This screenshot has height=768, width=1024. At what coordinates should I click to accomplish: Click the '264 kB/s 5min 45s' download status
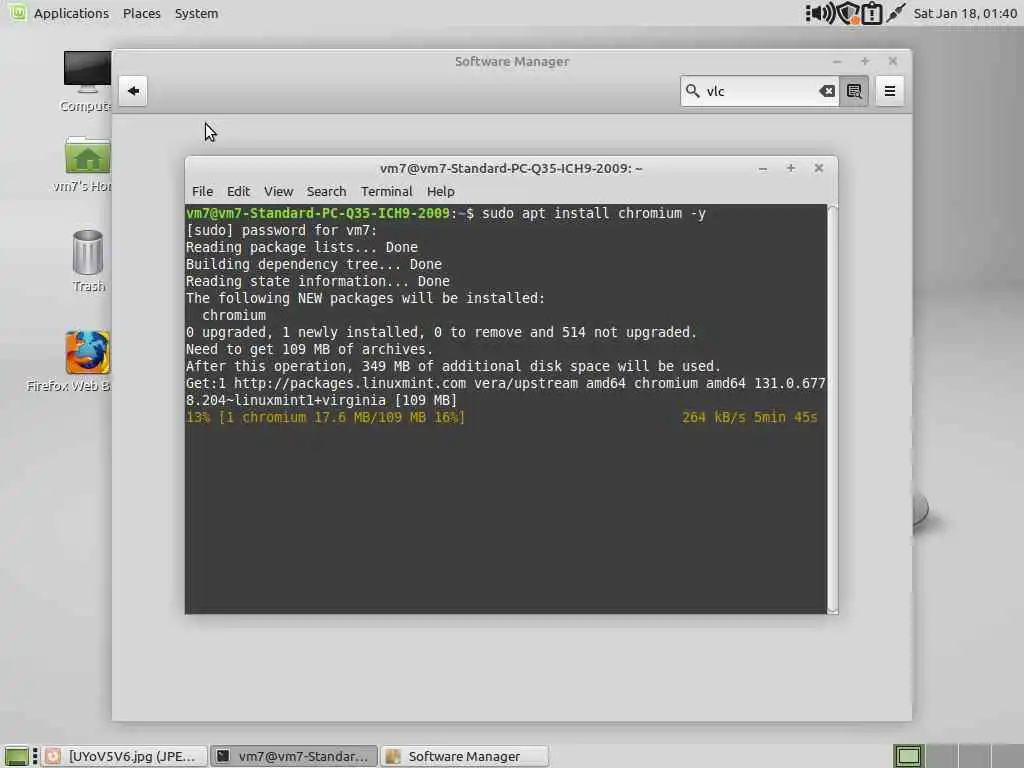(x=750, y=417)
